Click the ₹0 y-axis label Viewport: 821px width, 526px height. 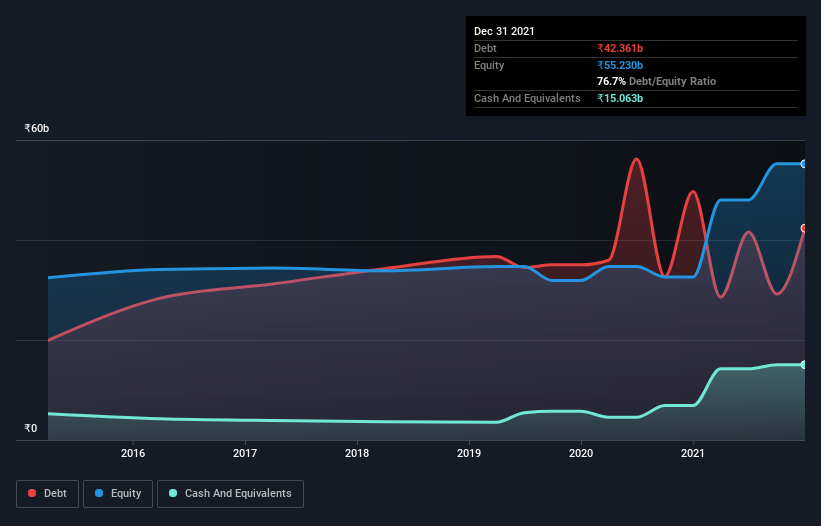(x=31, y=428)
